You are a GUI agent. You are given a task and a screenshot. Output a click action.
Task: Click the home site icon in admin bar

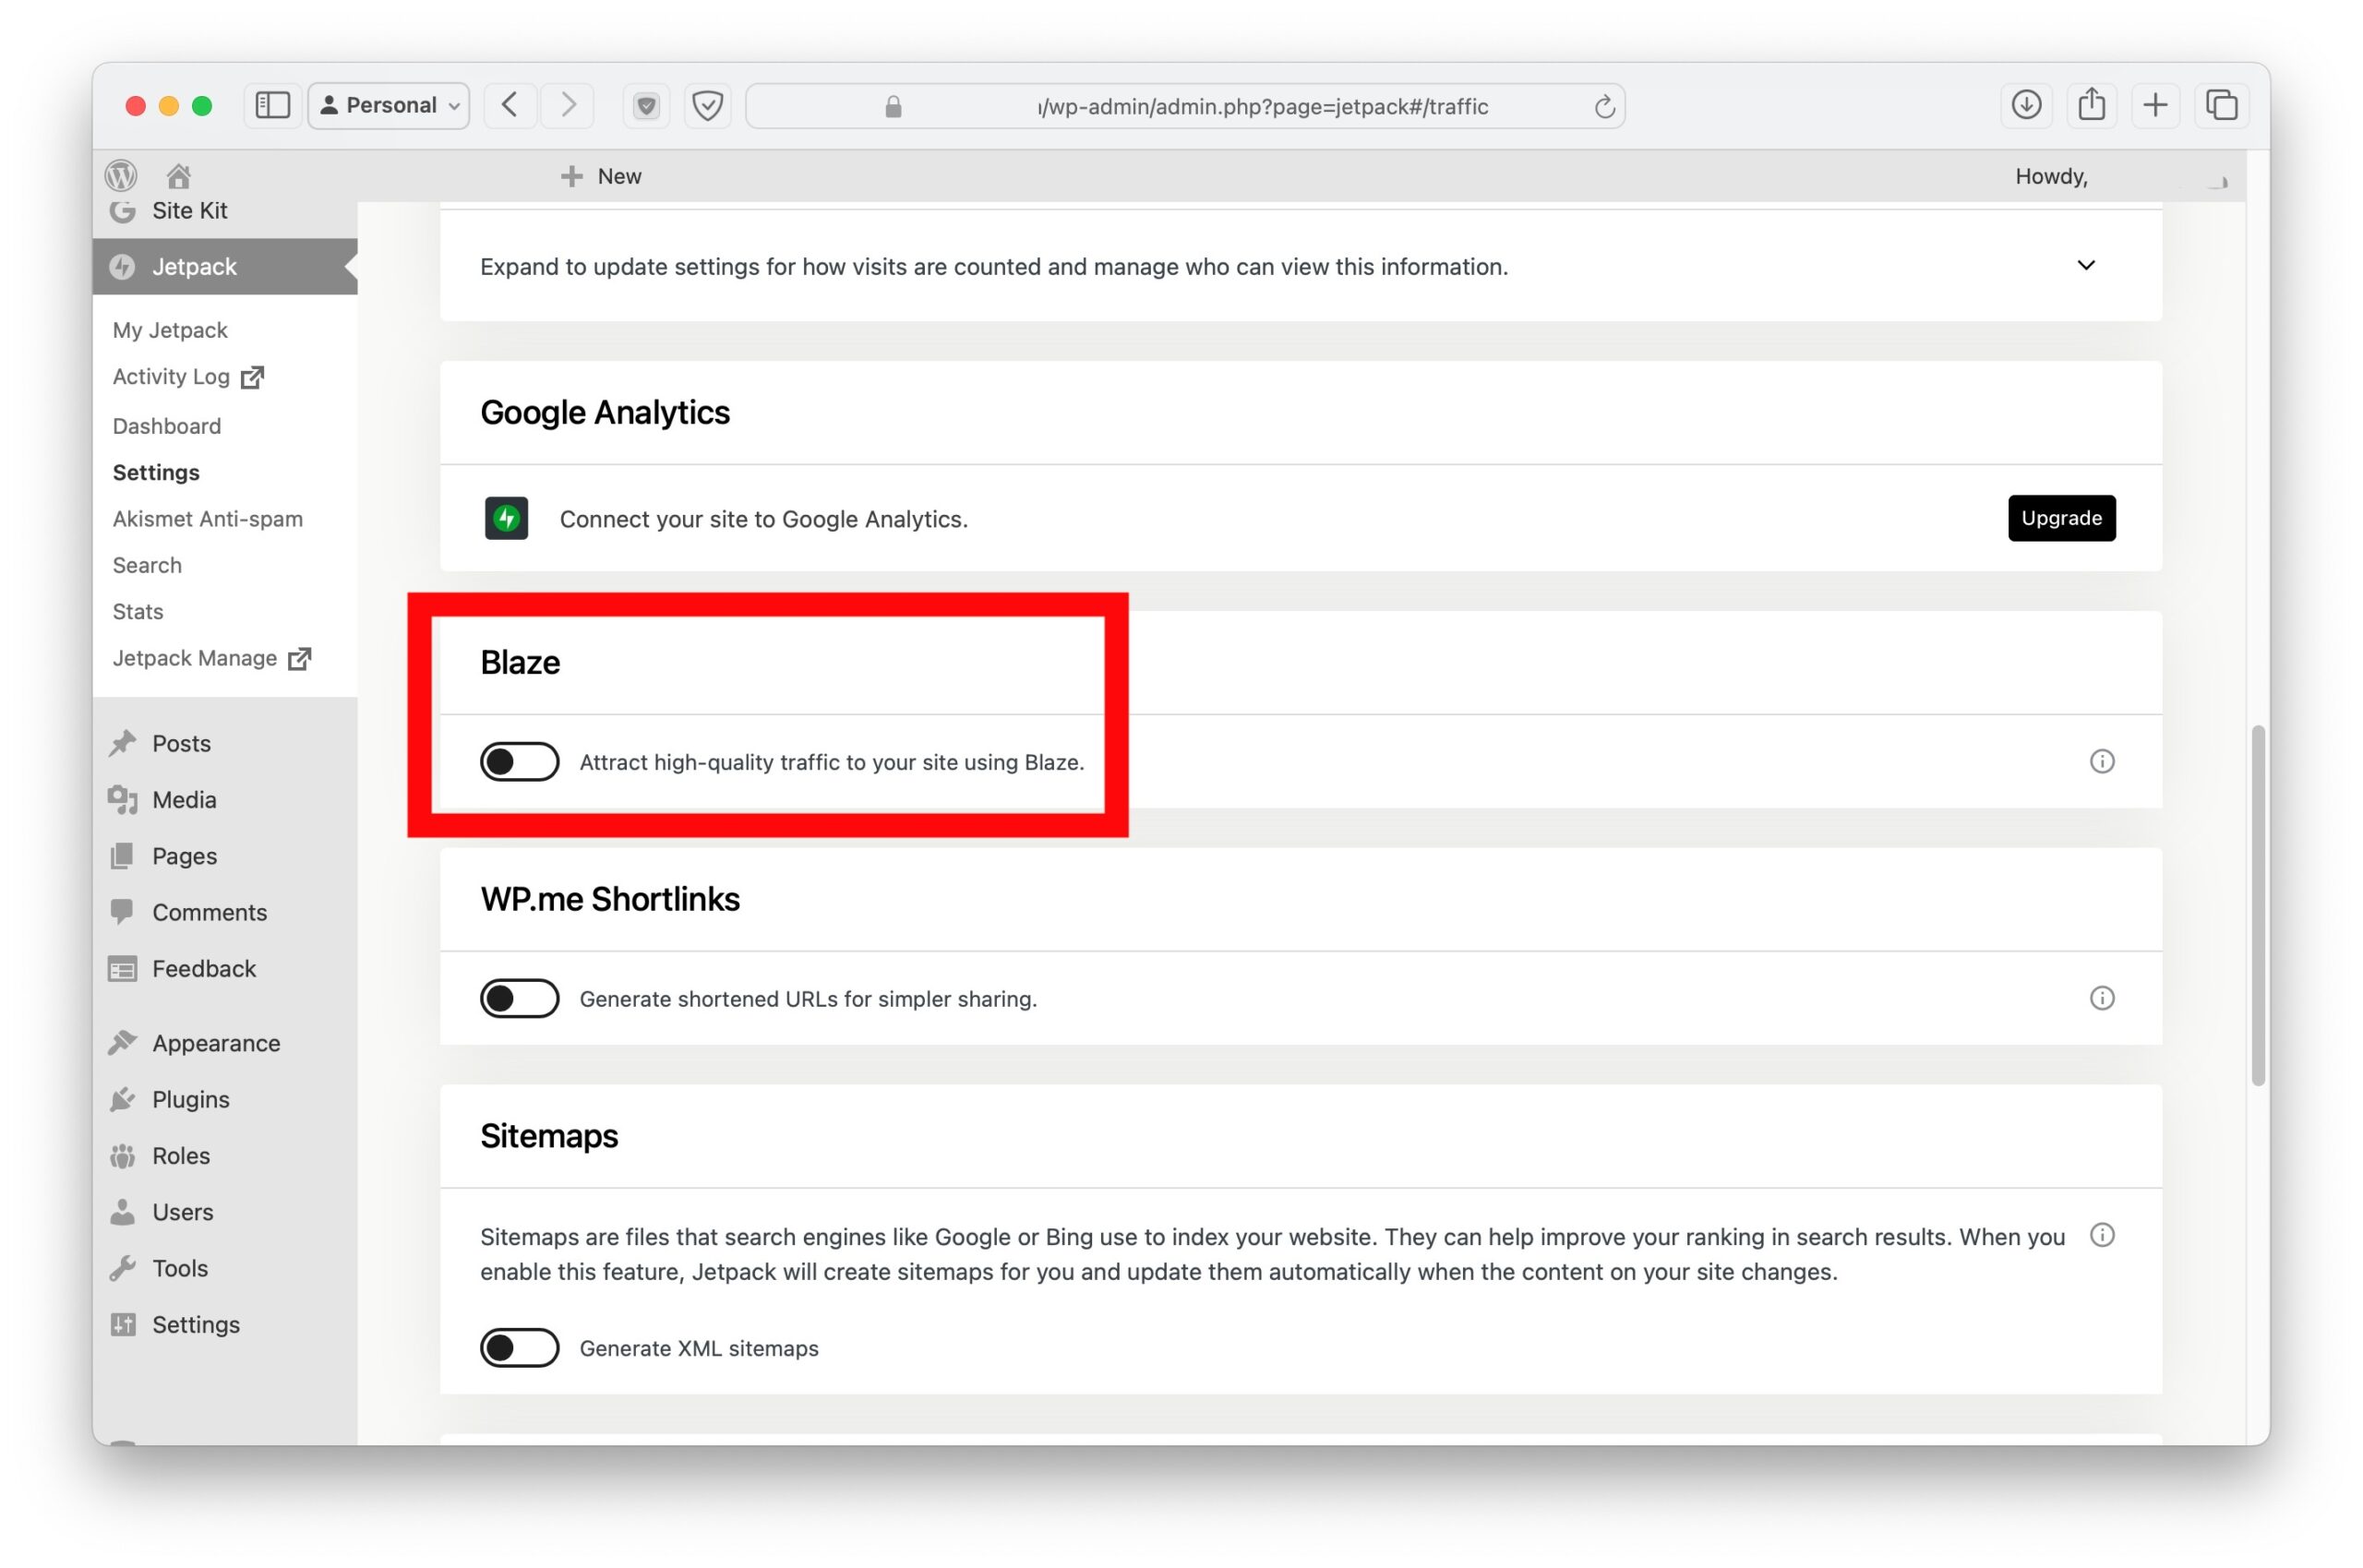(178, 176)
